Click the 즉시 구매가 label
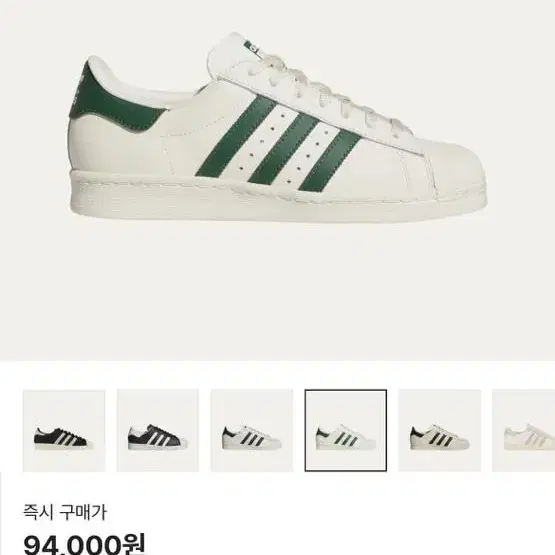This screenshot has width=555, height=555. (x=65, y=512)
